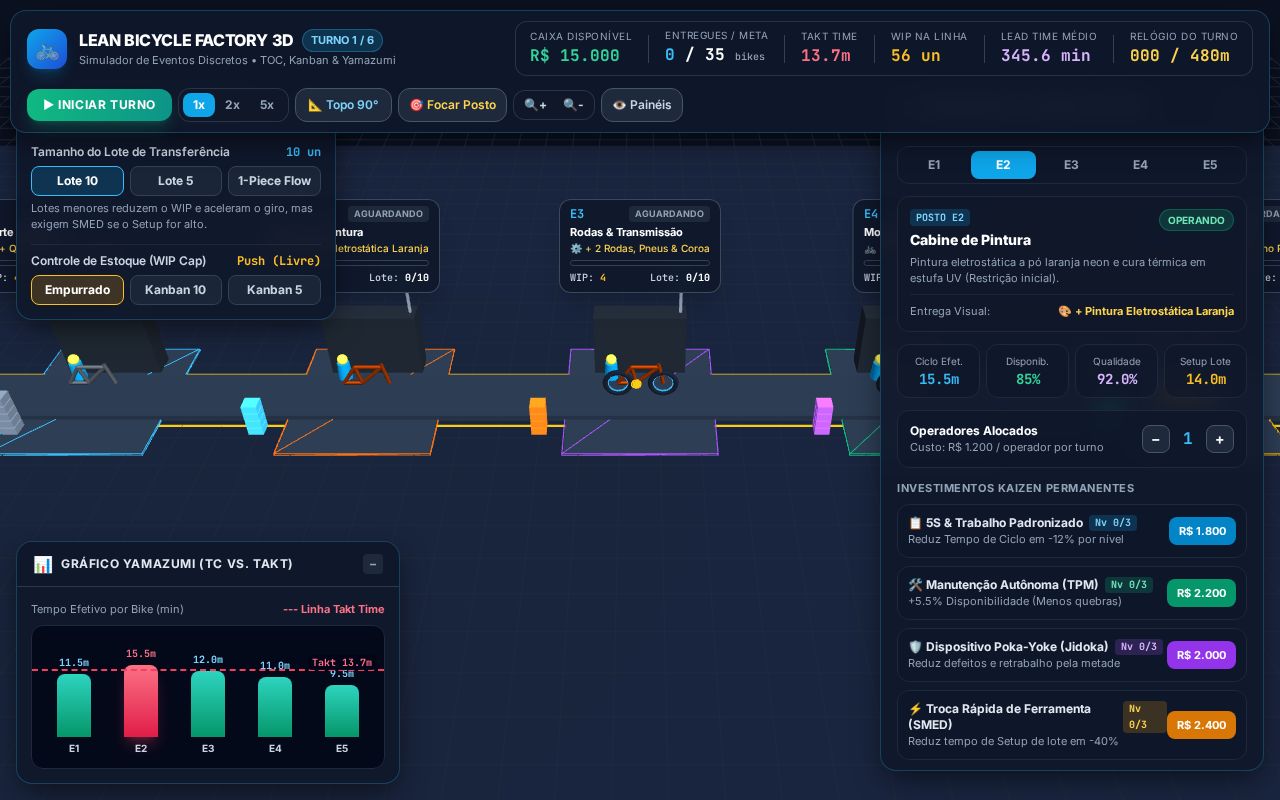Click the Yamazumi bar chart icon
The height and width of the screenshot is (800, 1280).
pyautogui.click(x=43, y=564)
